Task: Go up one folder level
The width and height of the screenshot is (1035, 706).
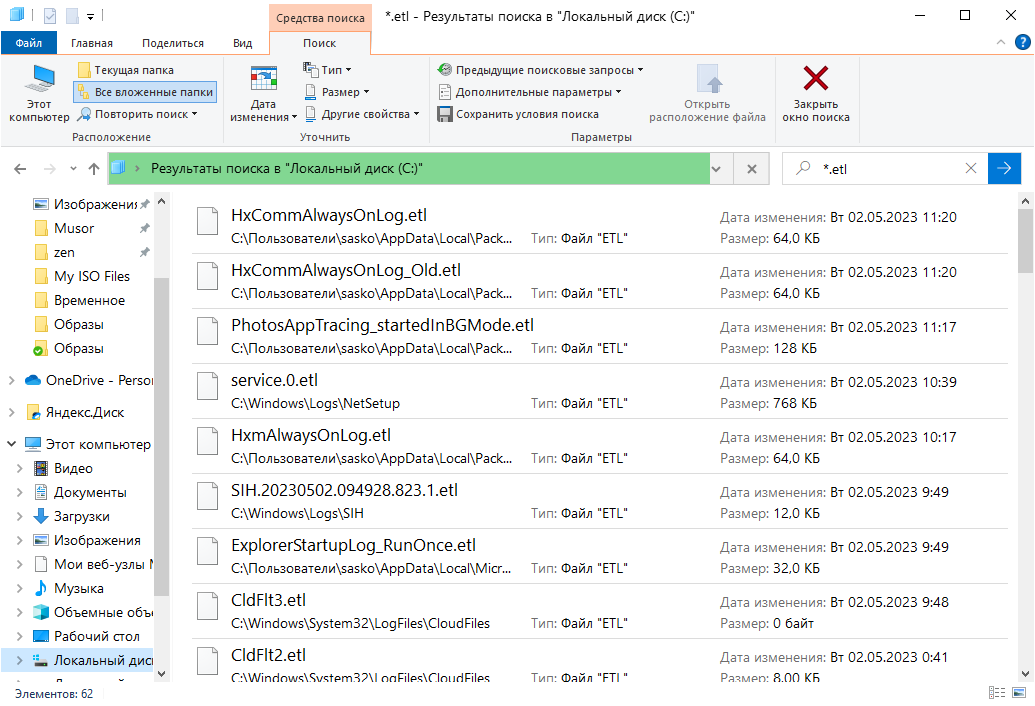Action: [x=94, y=169]
